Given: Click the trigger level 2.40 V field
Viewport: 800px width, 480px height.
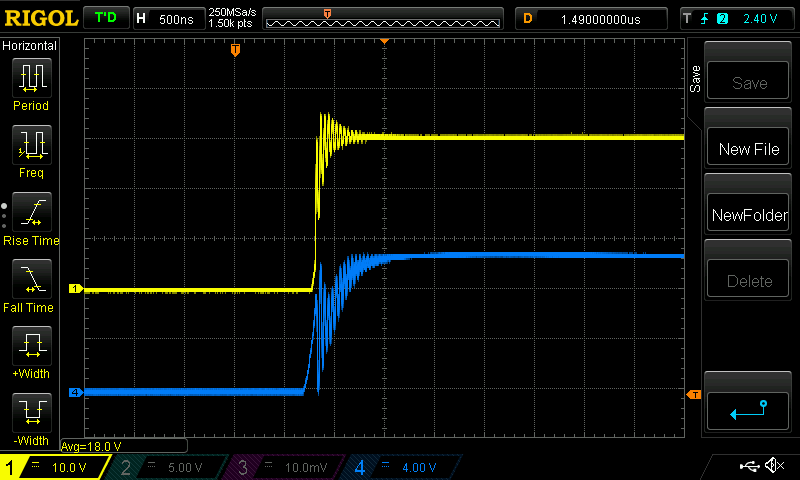Looking at the screenshot, I should [764, 18].
